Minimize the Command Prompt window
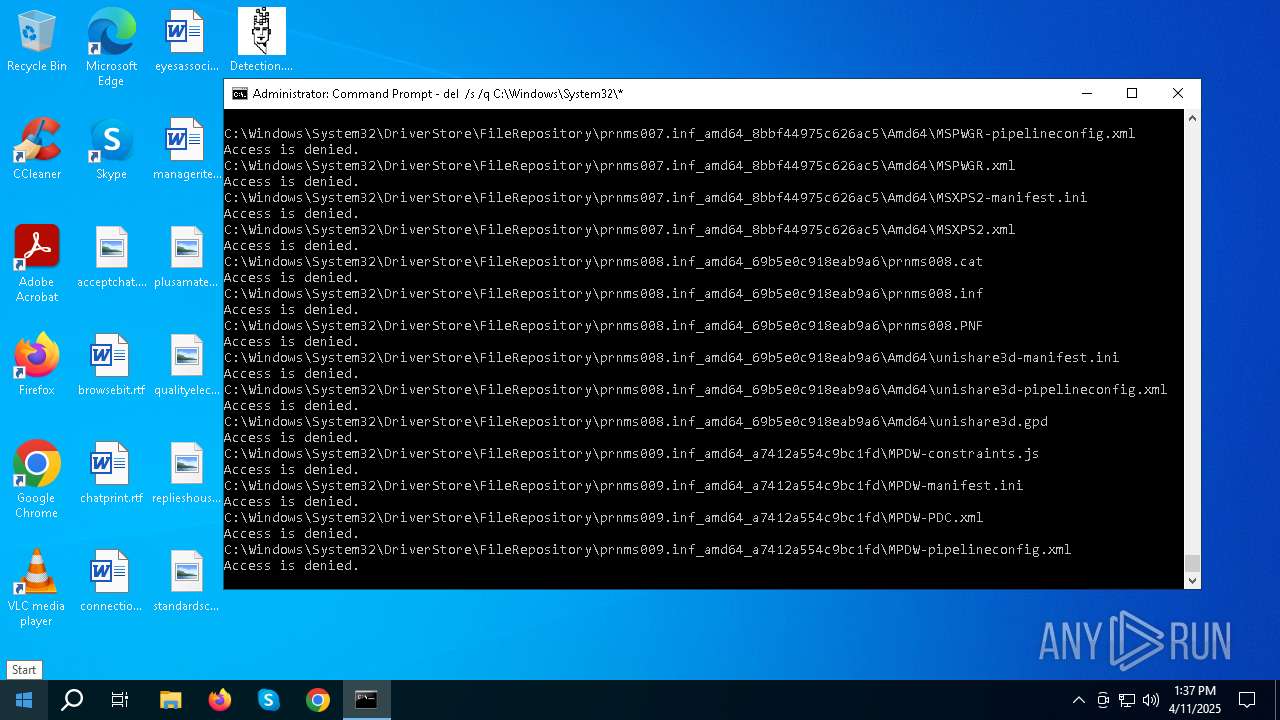Image resolution: width=1280 pixels, height=720 pixels. point(1087,94)
